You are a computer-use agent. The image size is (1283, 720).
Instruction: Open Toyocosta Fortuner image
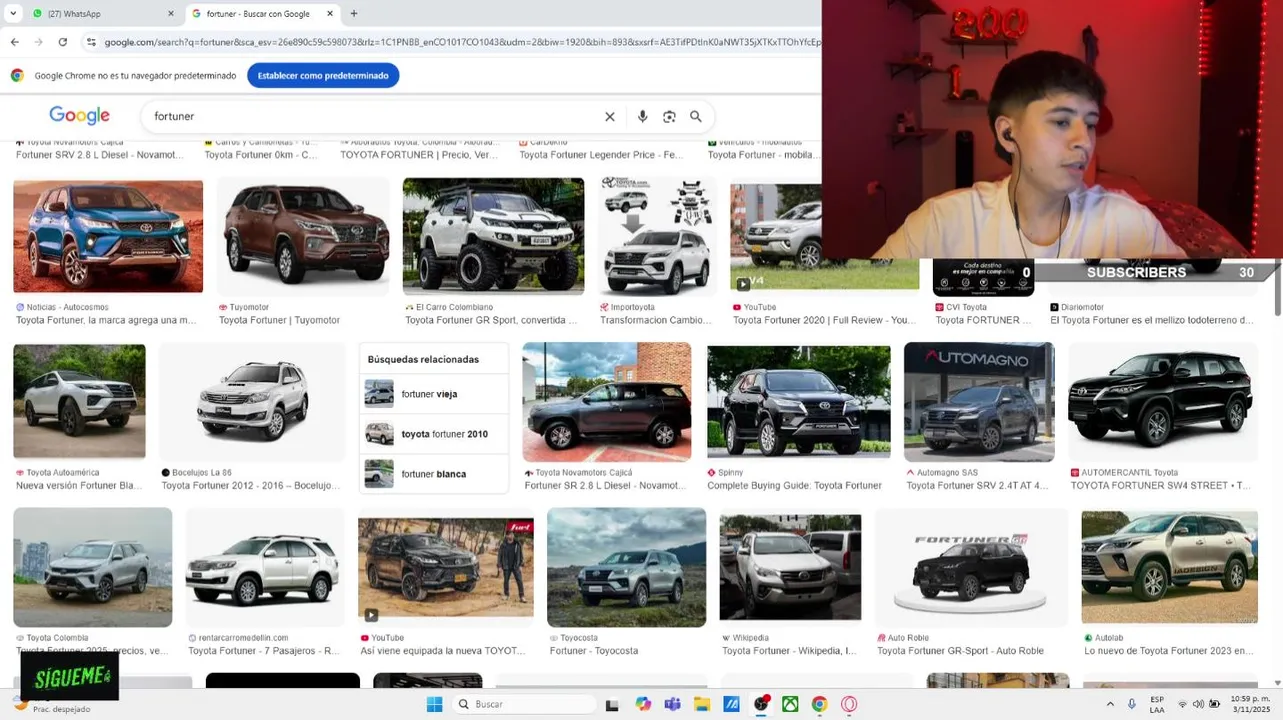click(626, 567)
